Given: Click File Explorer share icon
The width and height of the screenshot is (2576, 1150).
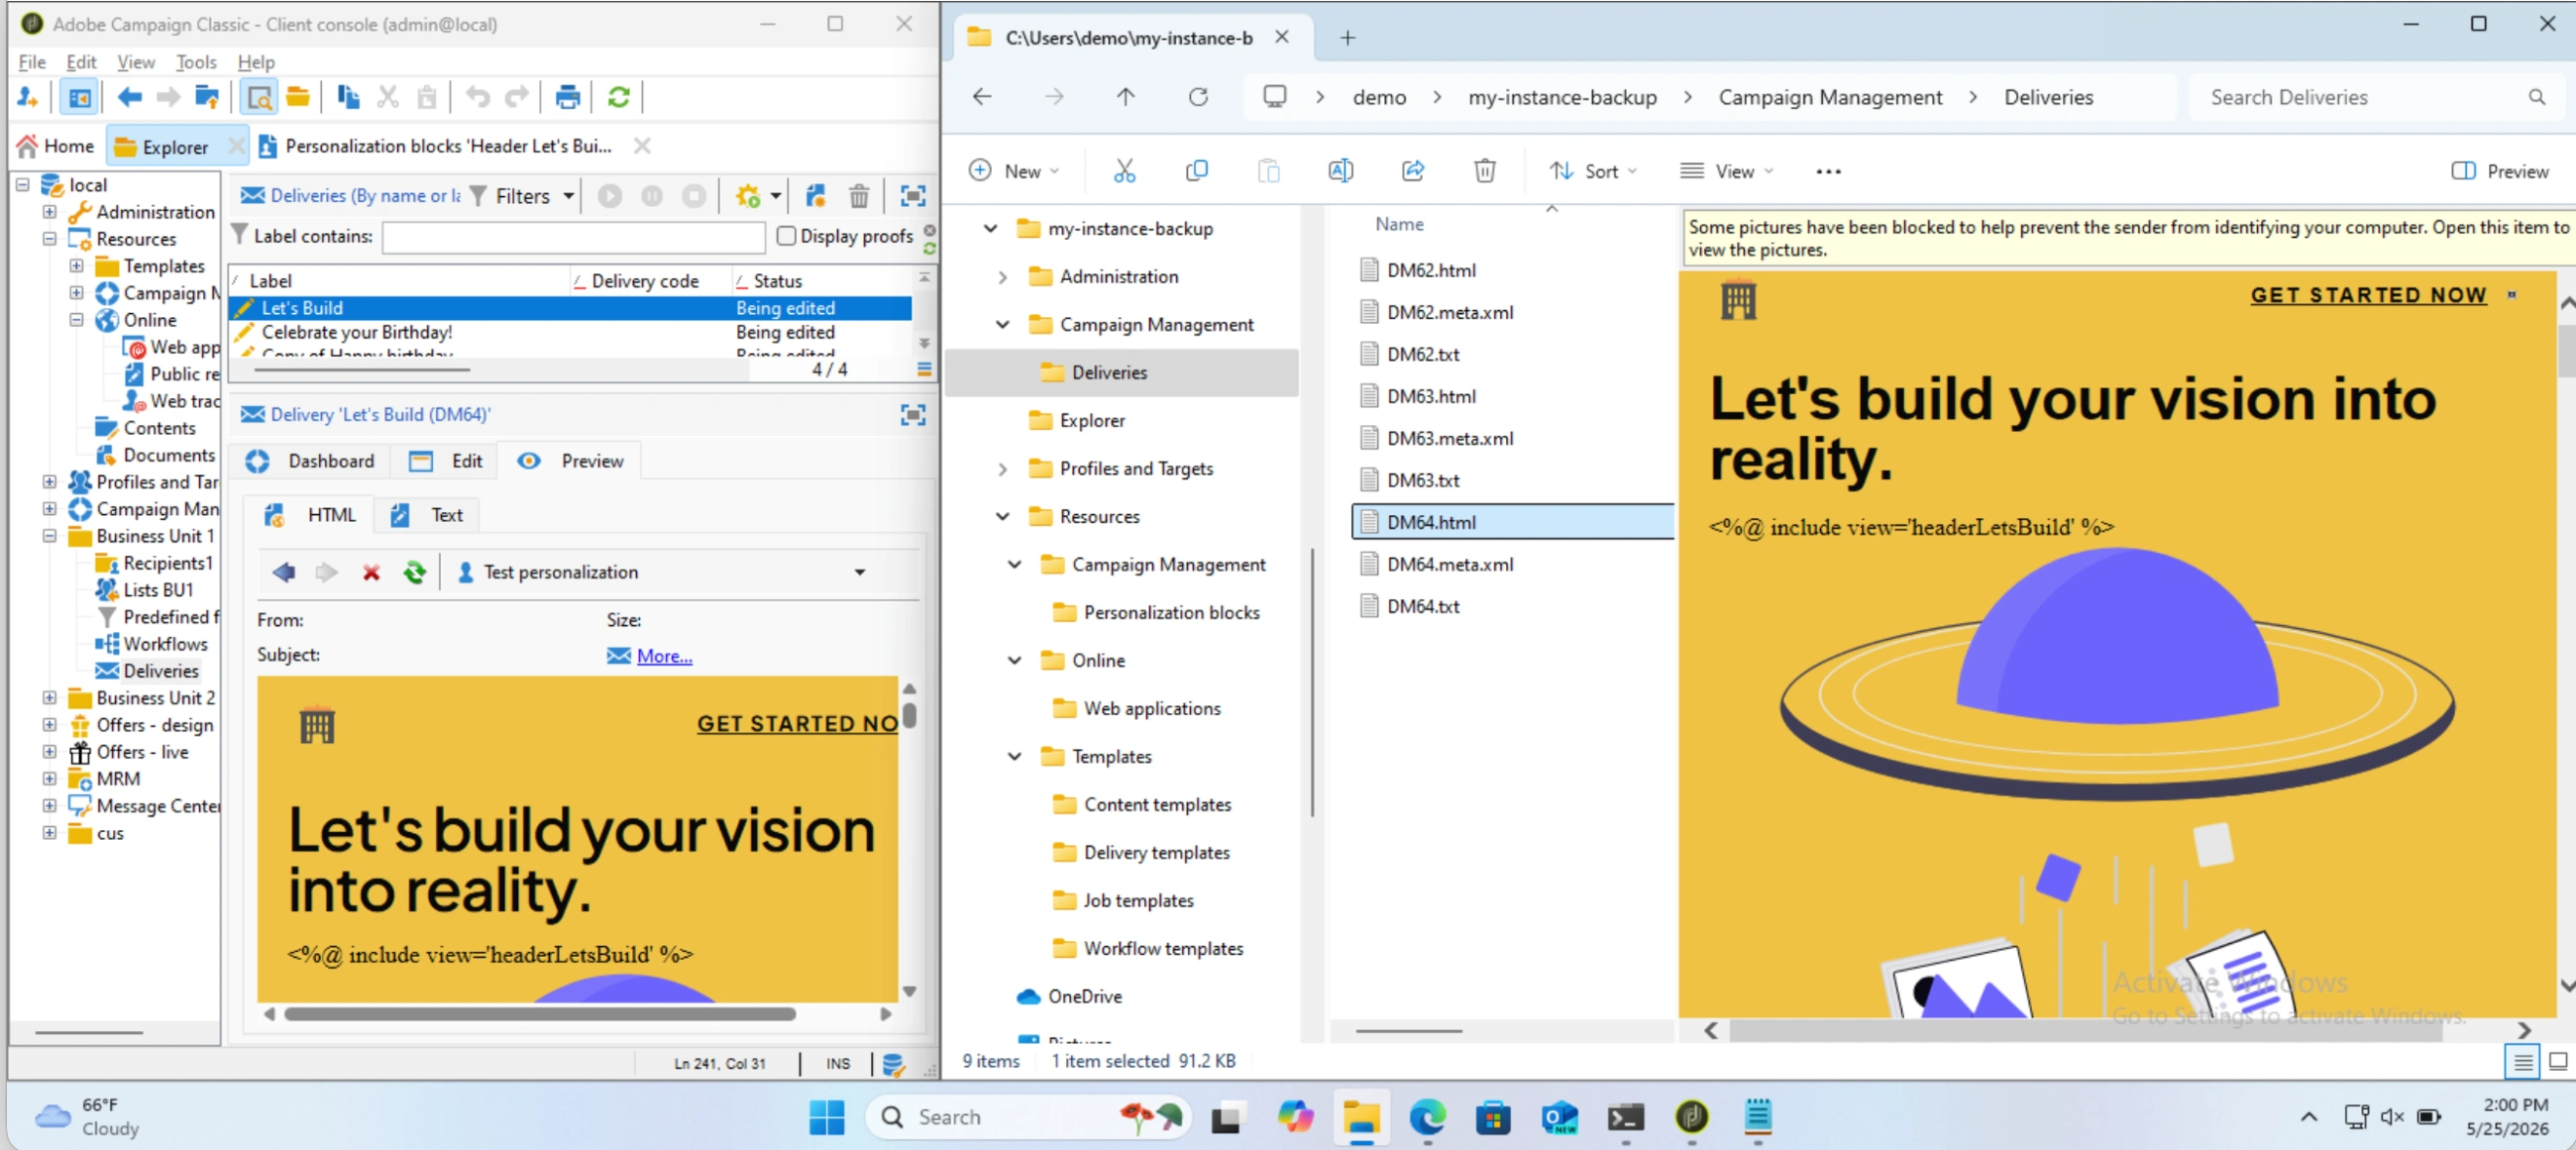Looking at the screenshot, I should coord(1412,171).
